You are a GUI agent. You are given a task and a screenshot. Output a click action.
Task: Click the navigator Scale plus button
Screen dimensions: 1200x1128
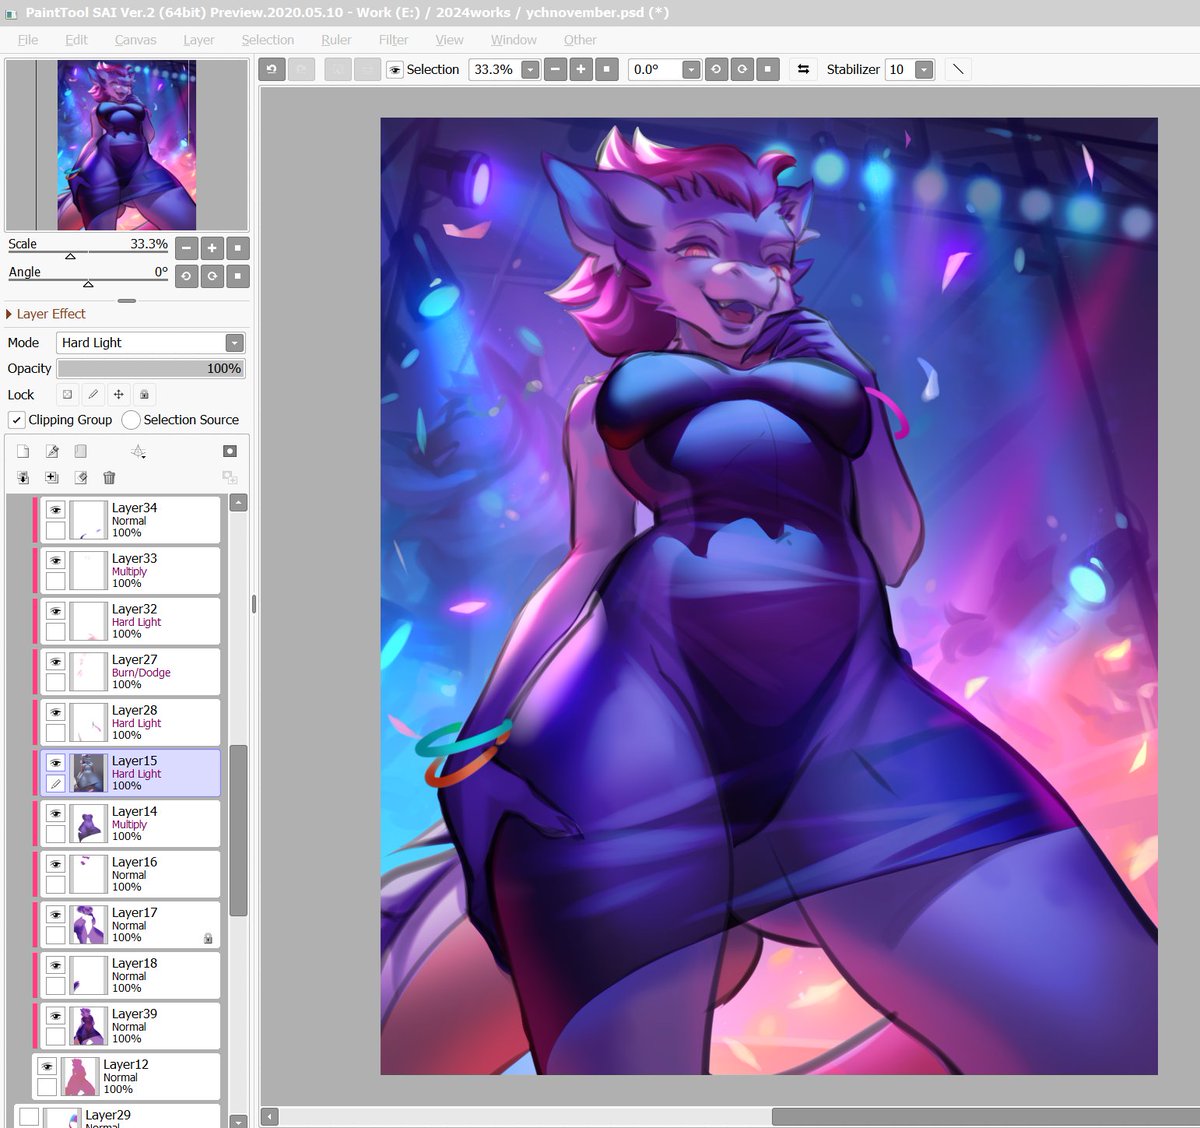point(212,248)
